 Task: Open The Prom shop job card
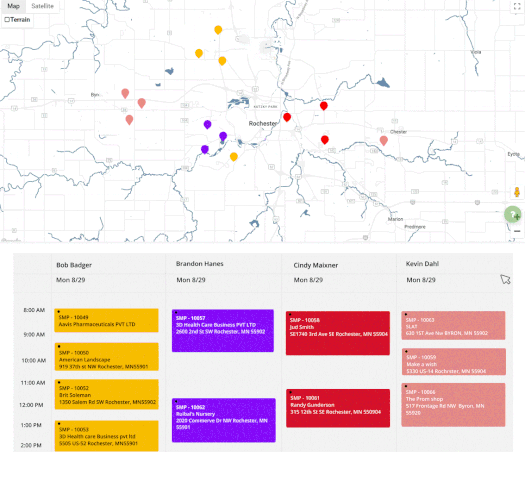tap(453, 405)
